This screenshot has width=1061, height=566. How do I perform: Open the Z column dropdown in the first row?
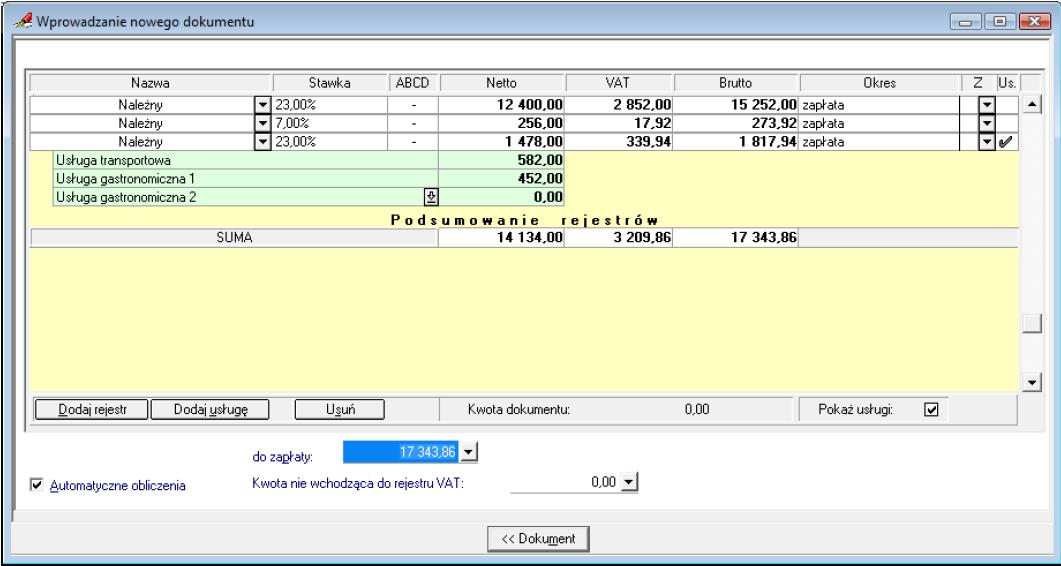(986, 105)
